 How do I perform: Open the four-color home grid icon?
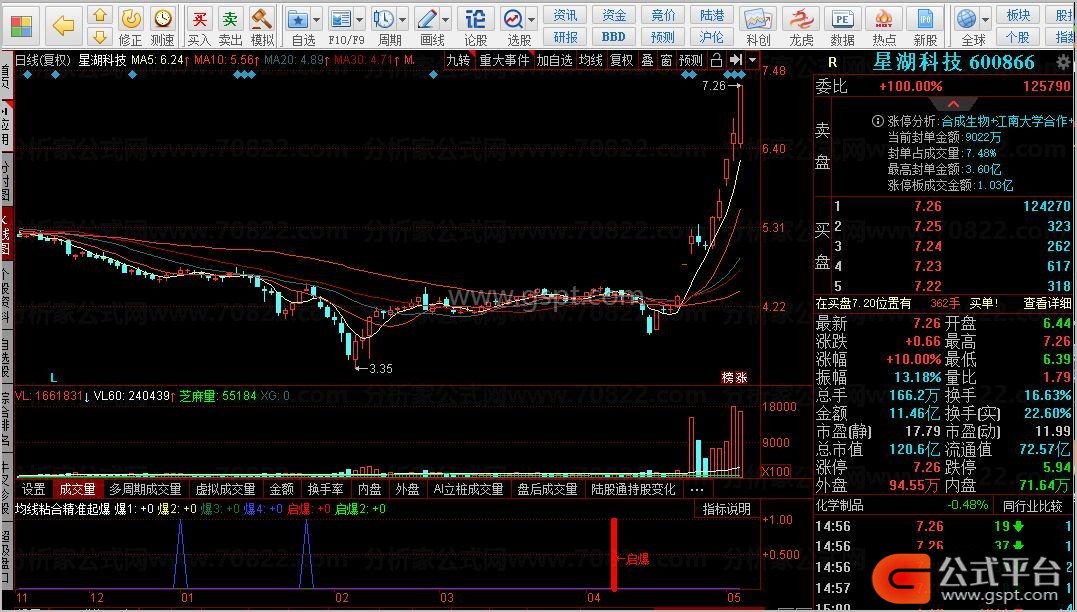(21, 26)
